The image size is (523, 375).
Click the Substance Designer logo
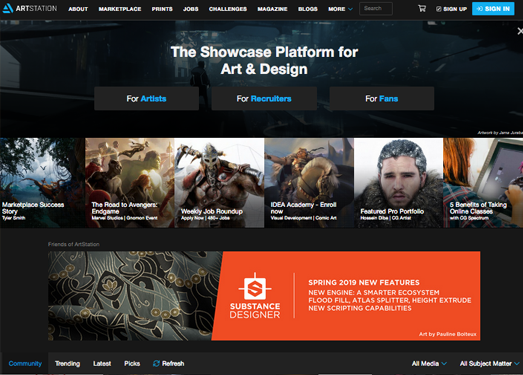[255, 296]
